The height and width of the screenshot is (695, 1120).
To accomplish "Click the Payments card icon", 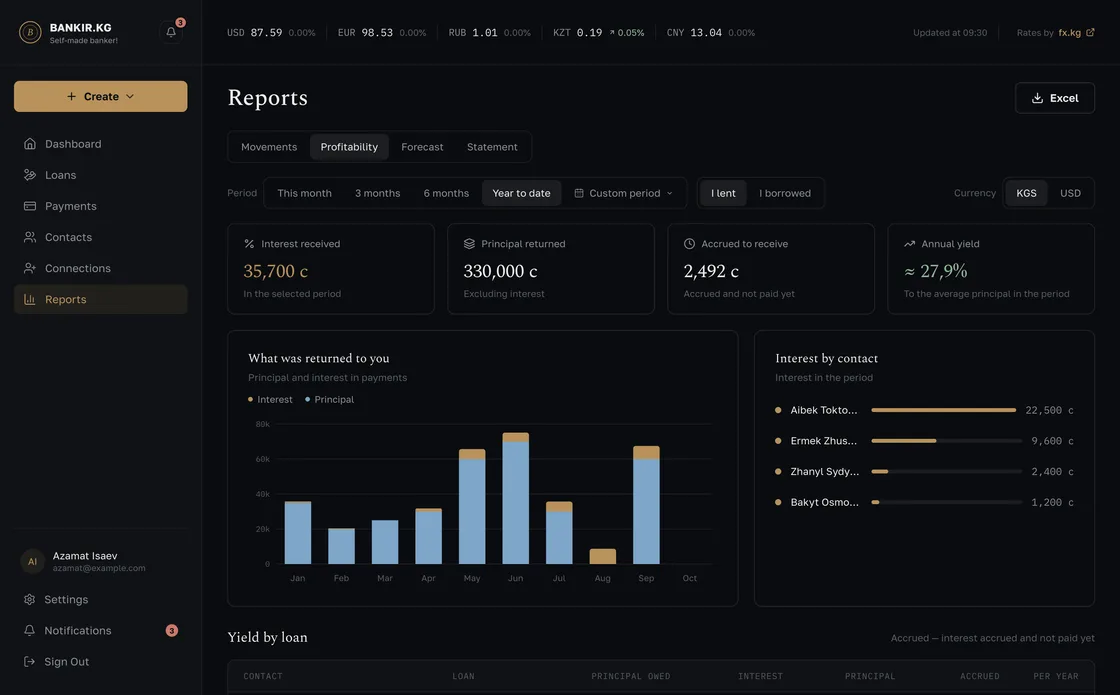I will pyautogui.click(x=30, y=206).
